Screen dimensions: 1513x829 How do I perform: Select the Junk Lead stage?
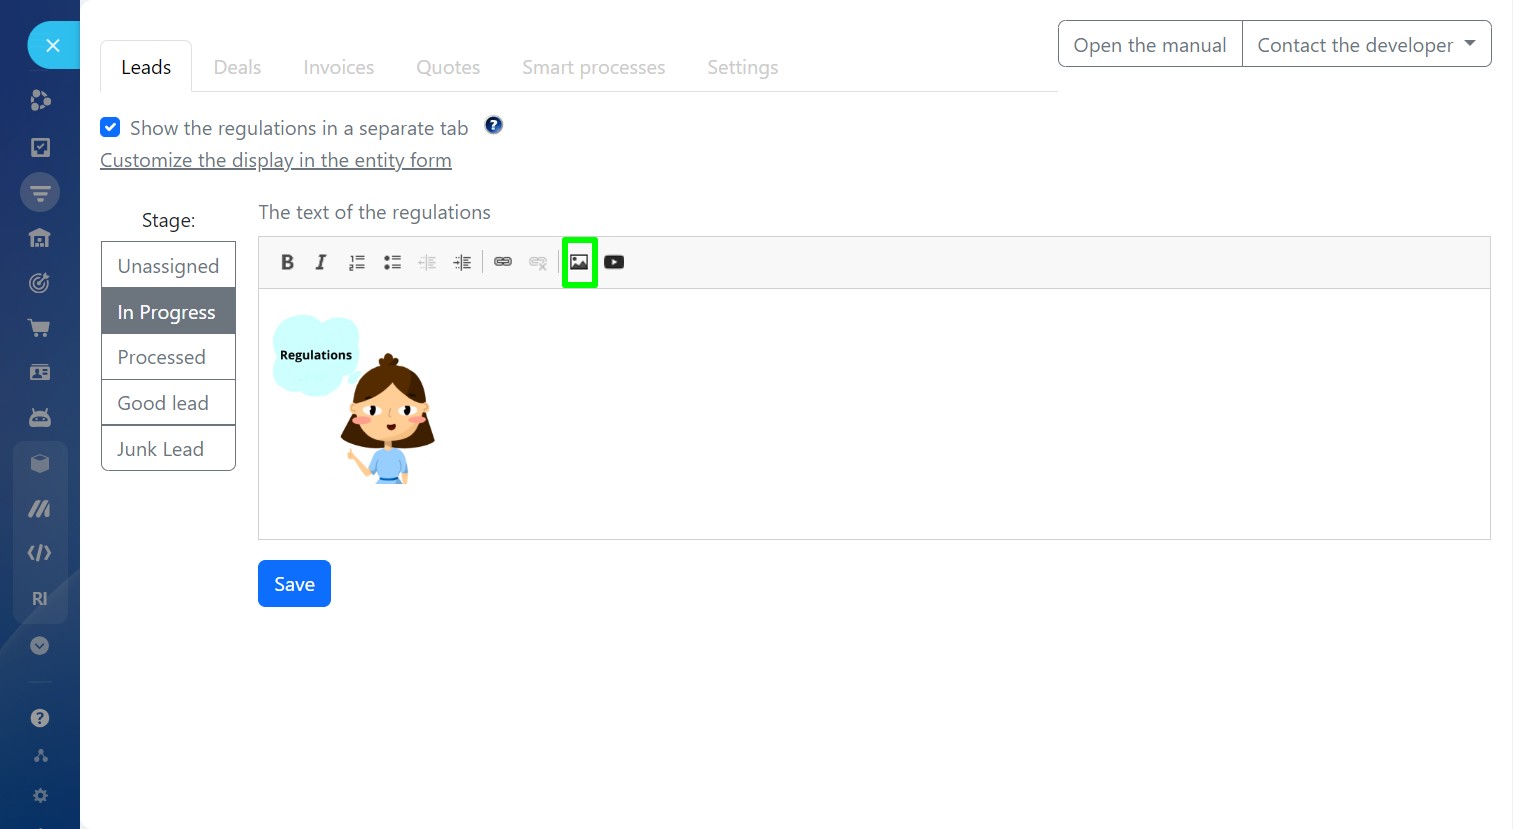(168, 449)
